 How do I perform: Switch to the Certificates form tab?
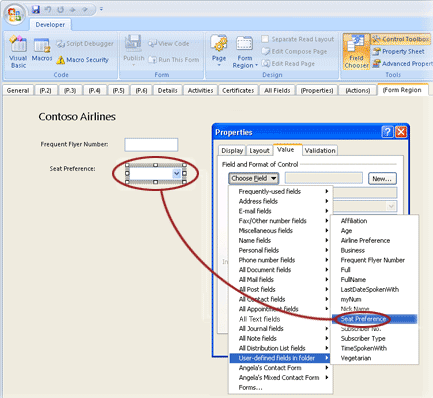[238, 90]
